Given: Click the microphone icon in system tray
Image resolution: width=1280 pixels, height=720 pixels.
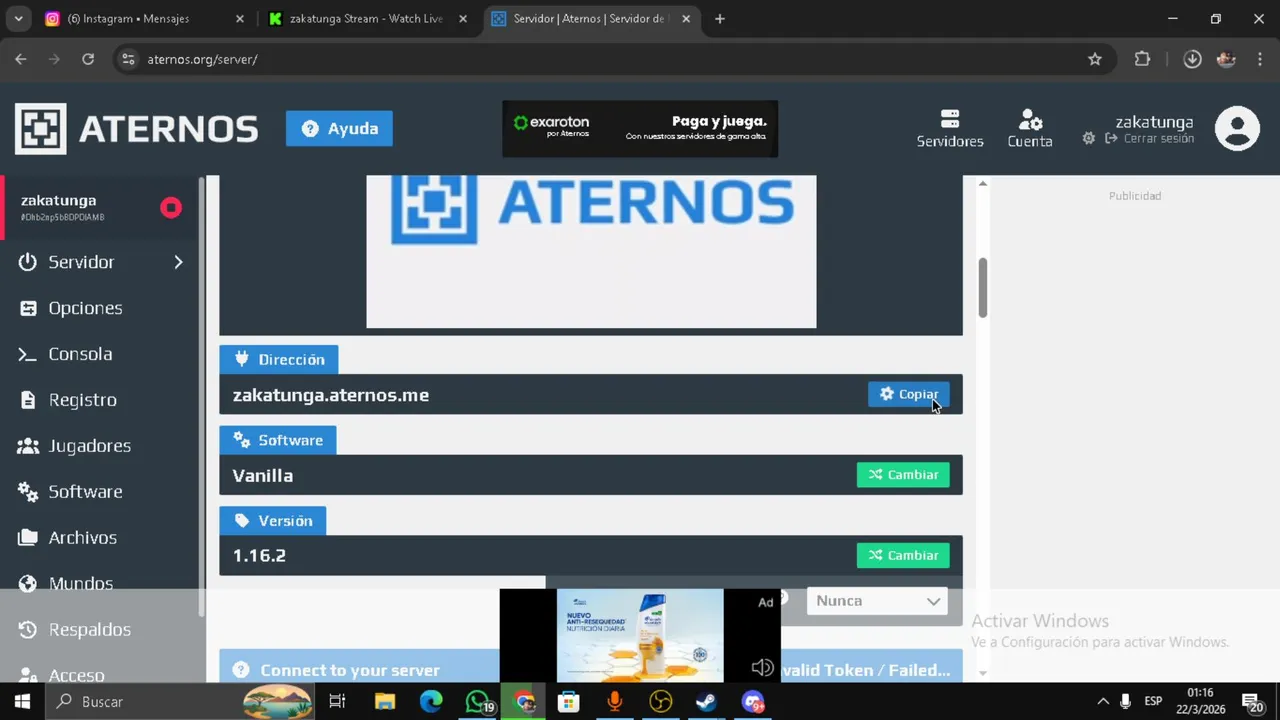Looking at the screenshot, I should pos(1126,702).
